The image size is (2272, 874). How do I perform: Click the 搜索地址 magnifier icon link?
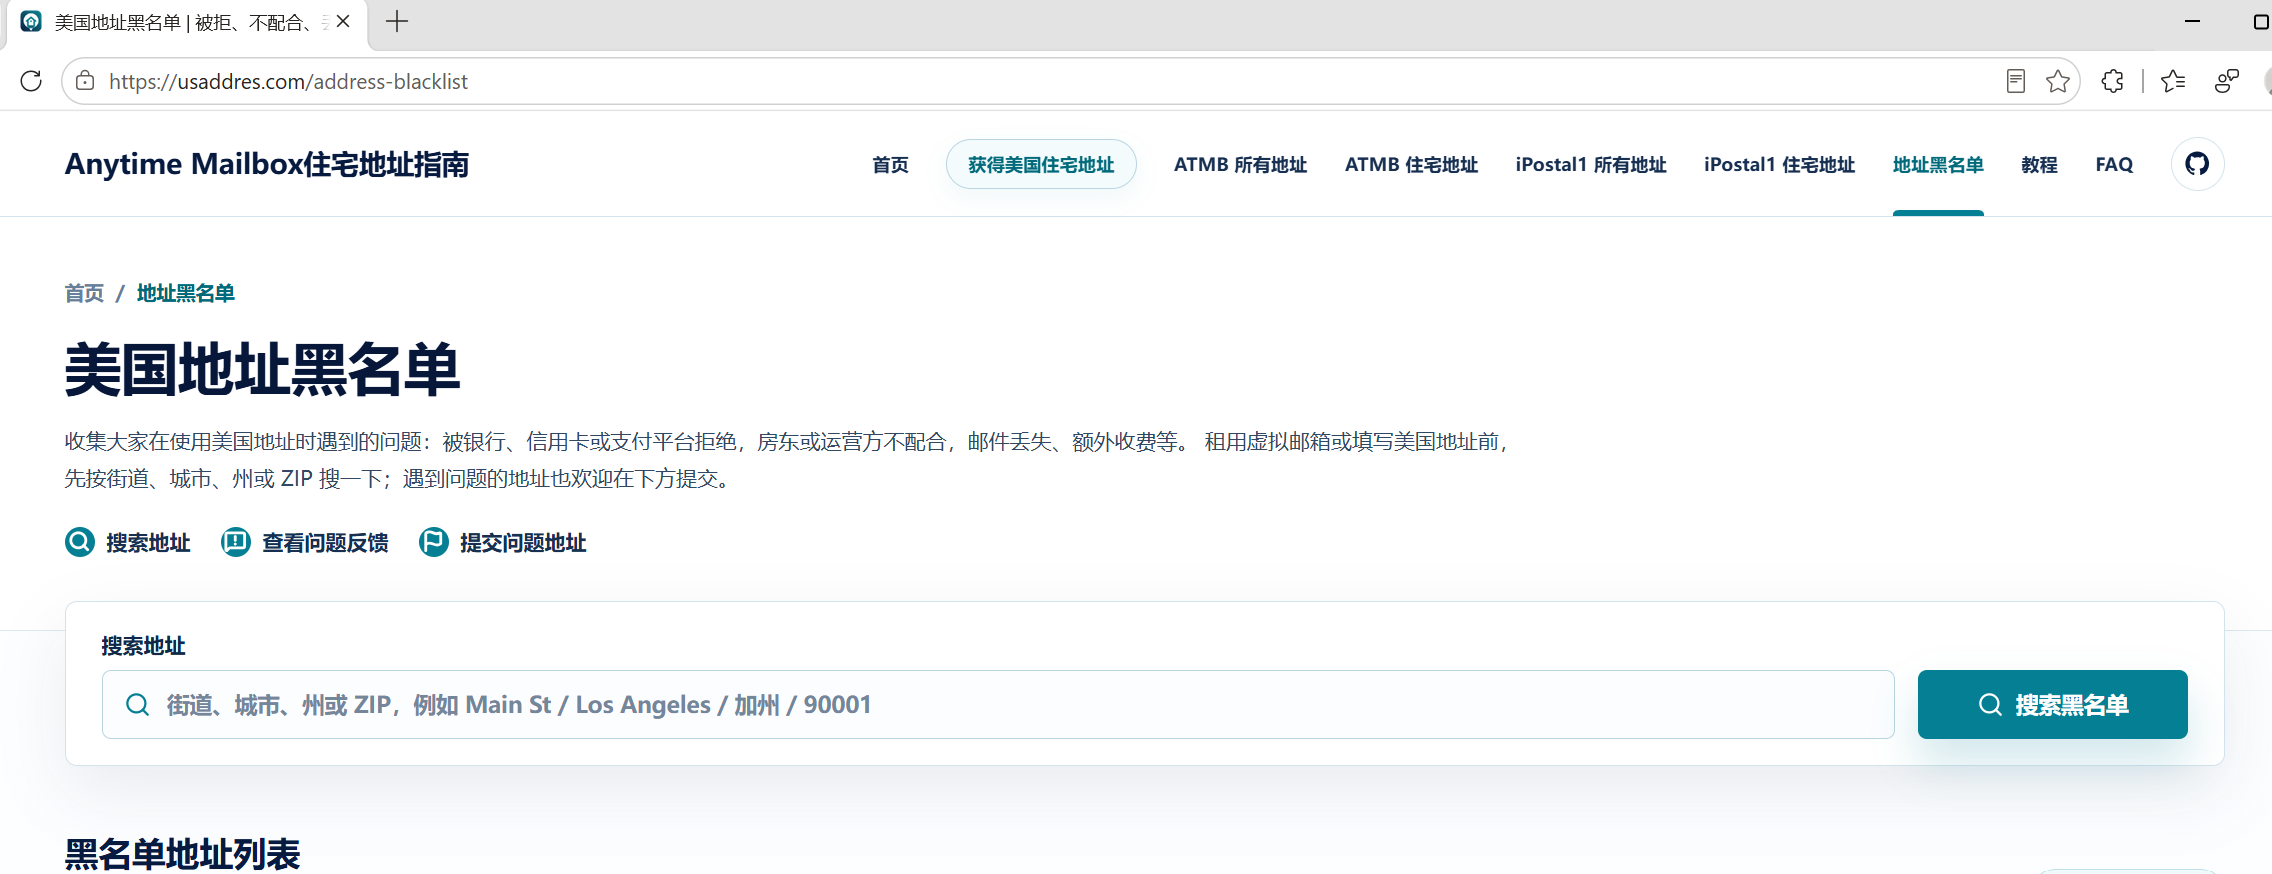[80, 542]
